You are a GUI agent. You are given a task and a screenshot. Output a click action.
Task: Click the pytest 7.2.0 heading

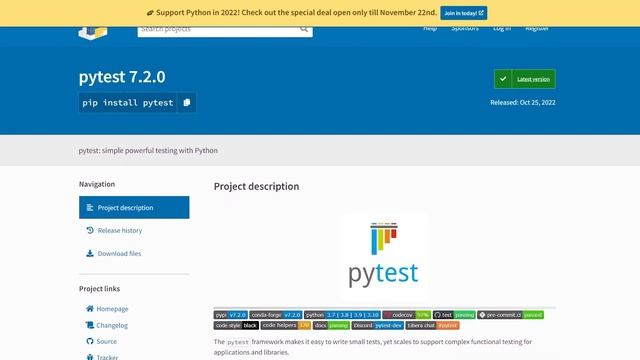pyautogui.click(x=122, y=77)
